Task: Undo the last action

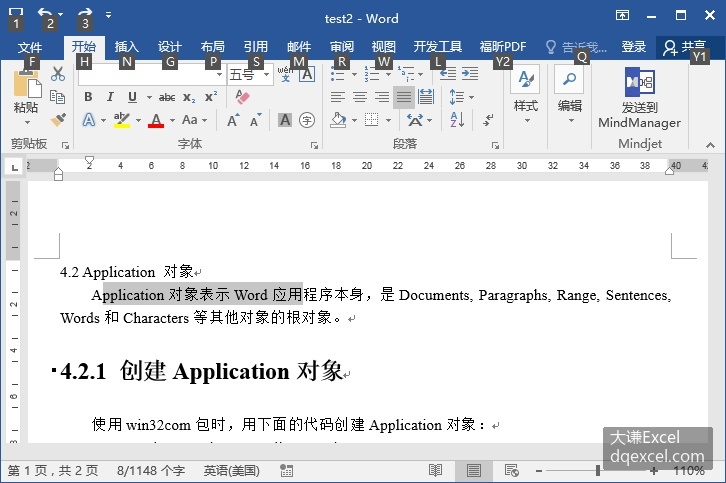Action: [x=45, y=13]
